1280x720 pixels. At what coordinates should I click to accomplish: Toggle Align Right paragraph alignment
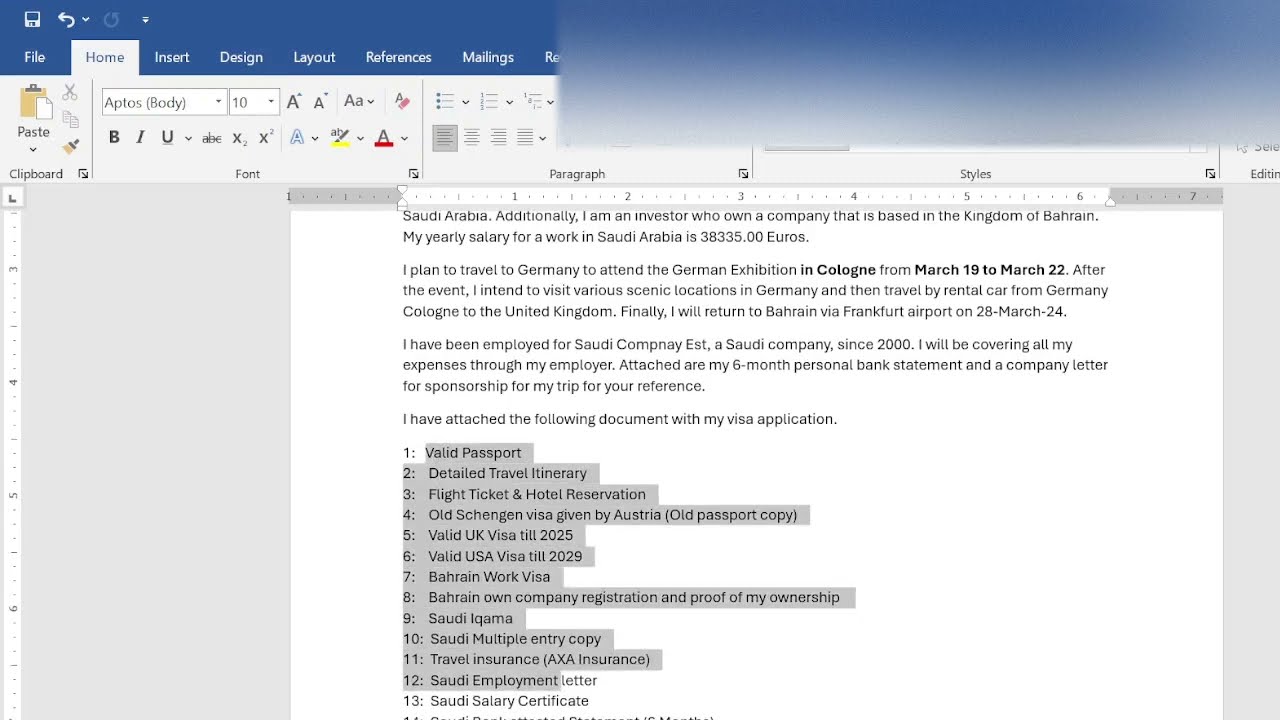[498, 138]
